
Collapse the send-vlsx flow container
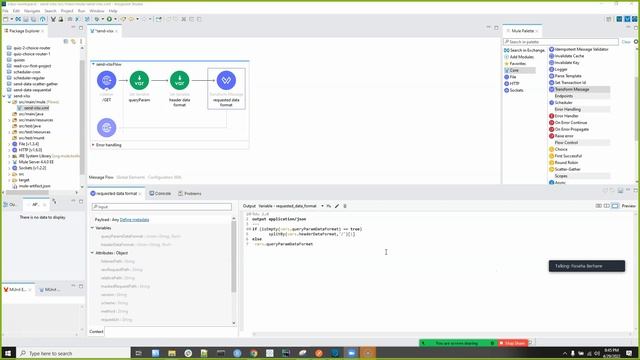point(93,64)
